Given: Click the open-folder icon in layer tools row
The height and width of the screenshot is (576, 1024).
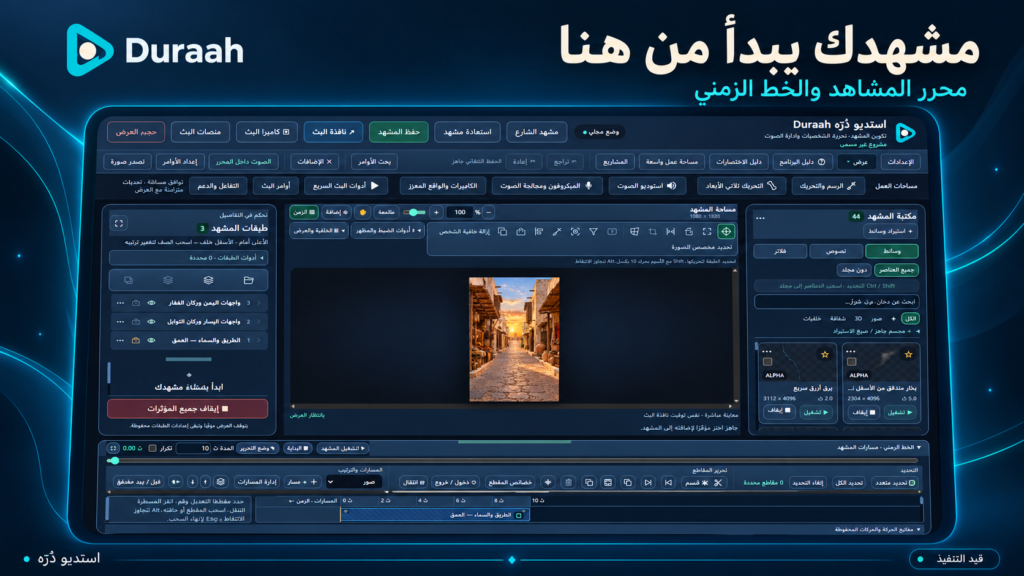Looking at the screenshot, I should [x=248, y=280].
